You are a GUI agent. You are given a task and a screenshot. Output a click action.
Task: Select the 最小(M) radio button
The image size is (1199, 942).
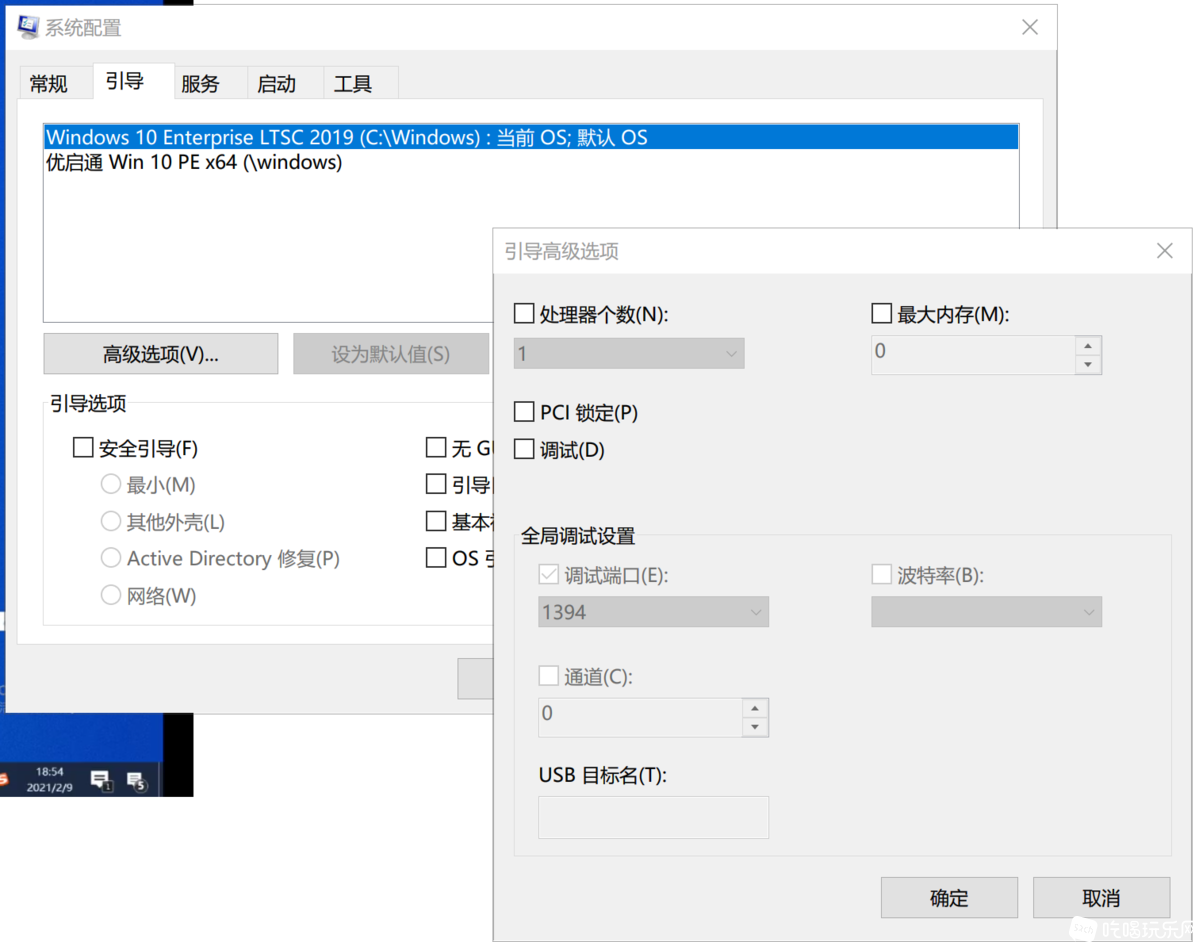pos(111,484)
